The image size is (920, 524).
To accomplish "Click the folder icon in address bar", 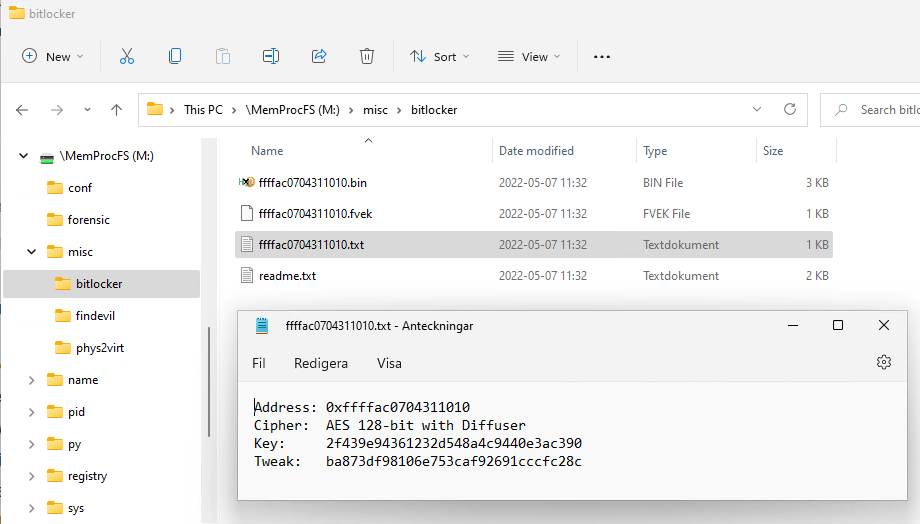I will click(155, 109).
